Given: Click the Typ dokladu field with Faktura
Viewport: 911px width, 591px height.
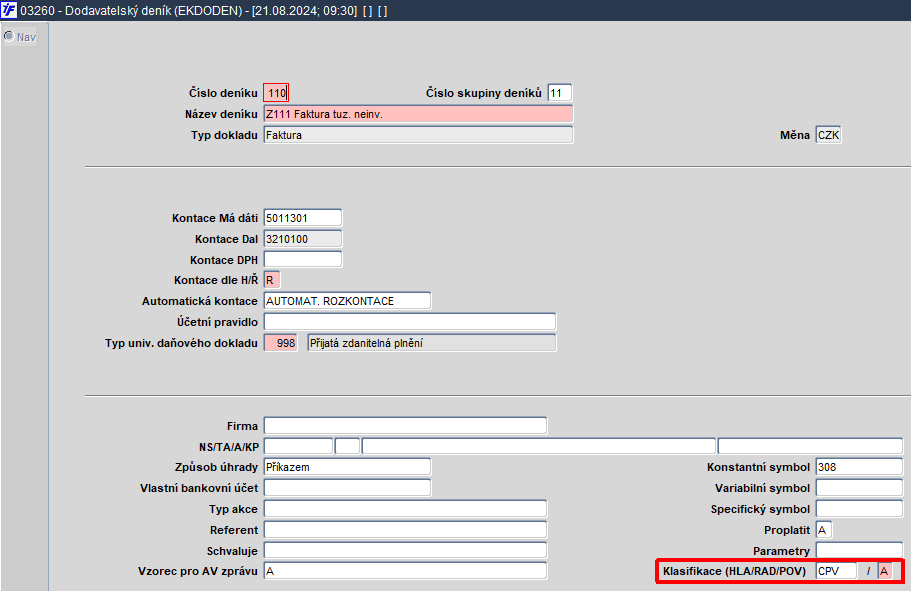Looking at the screenshot, I should pos(418,135).
